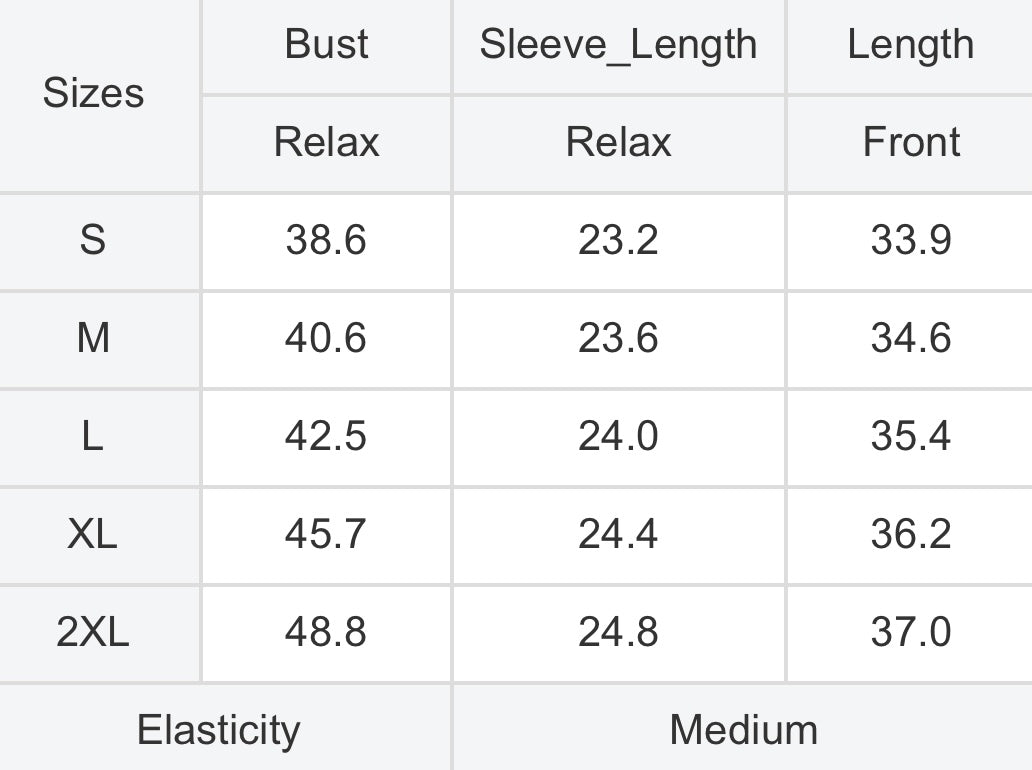Viewport: 1032px width, 770px height.
Task: Select the S size row label
Action: [93, 240]
